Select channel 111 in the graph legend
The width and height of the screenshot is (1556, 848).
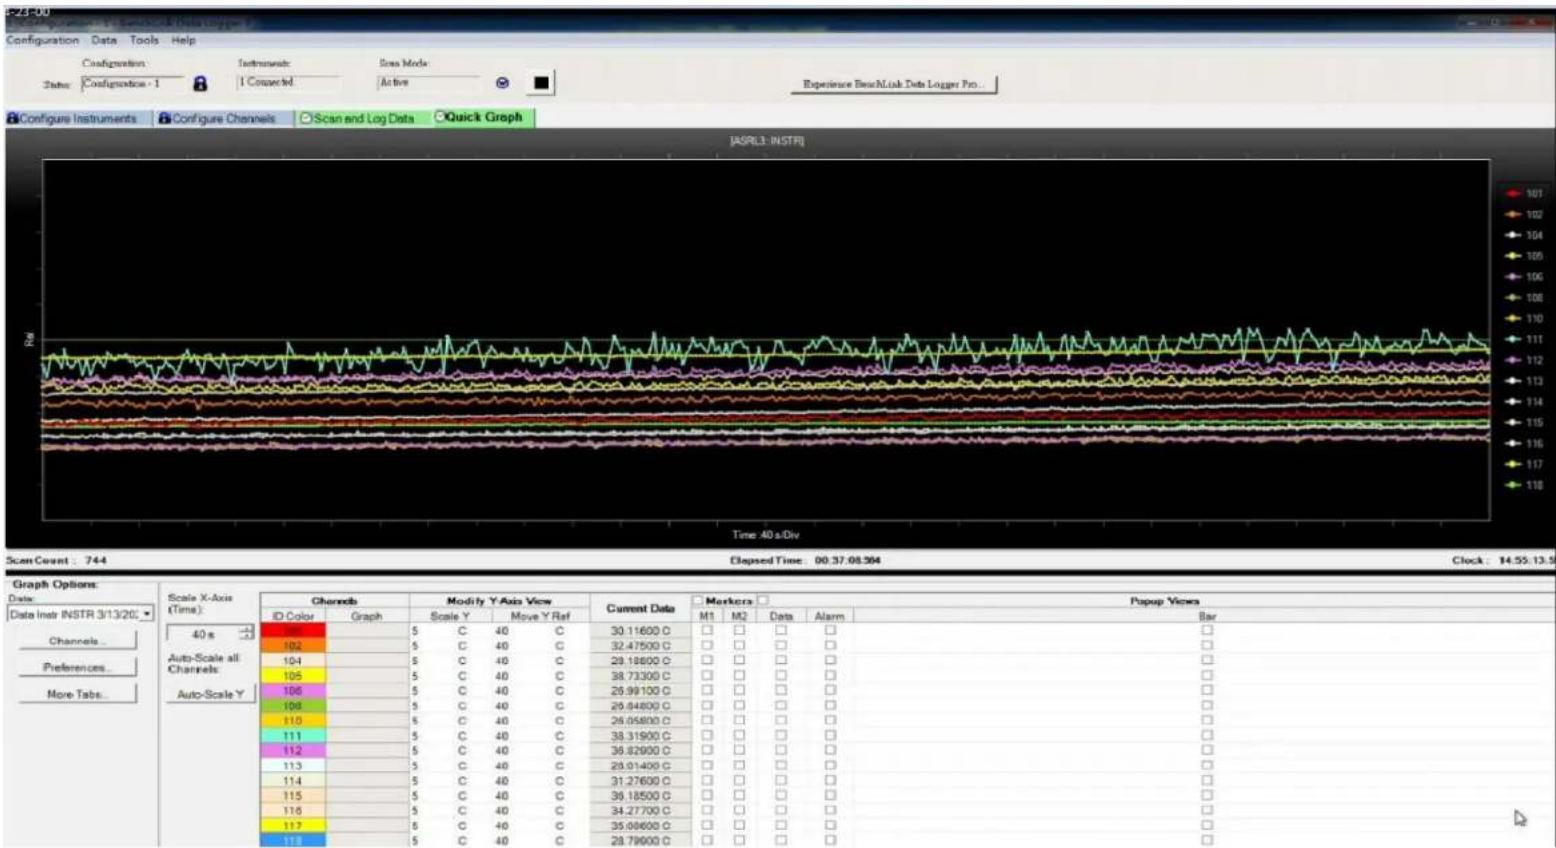1525,339
